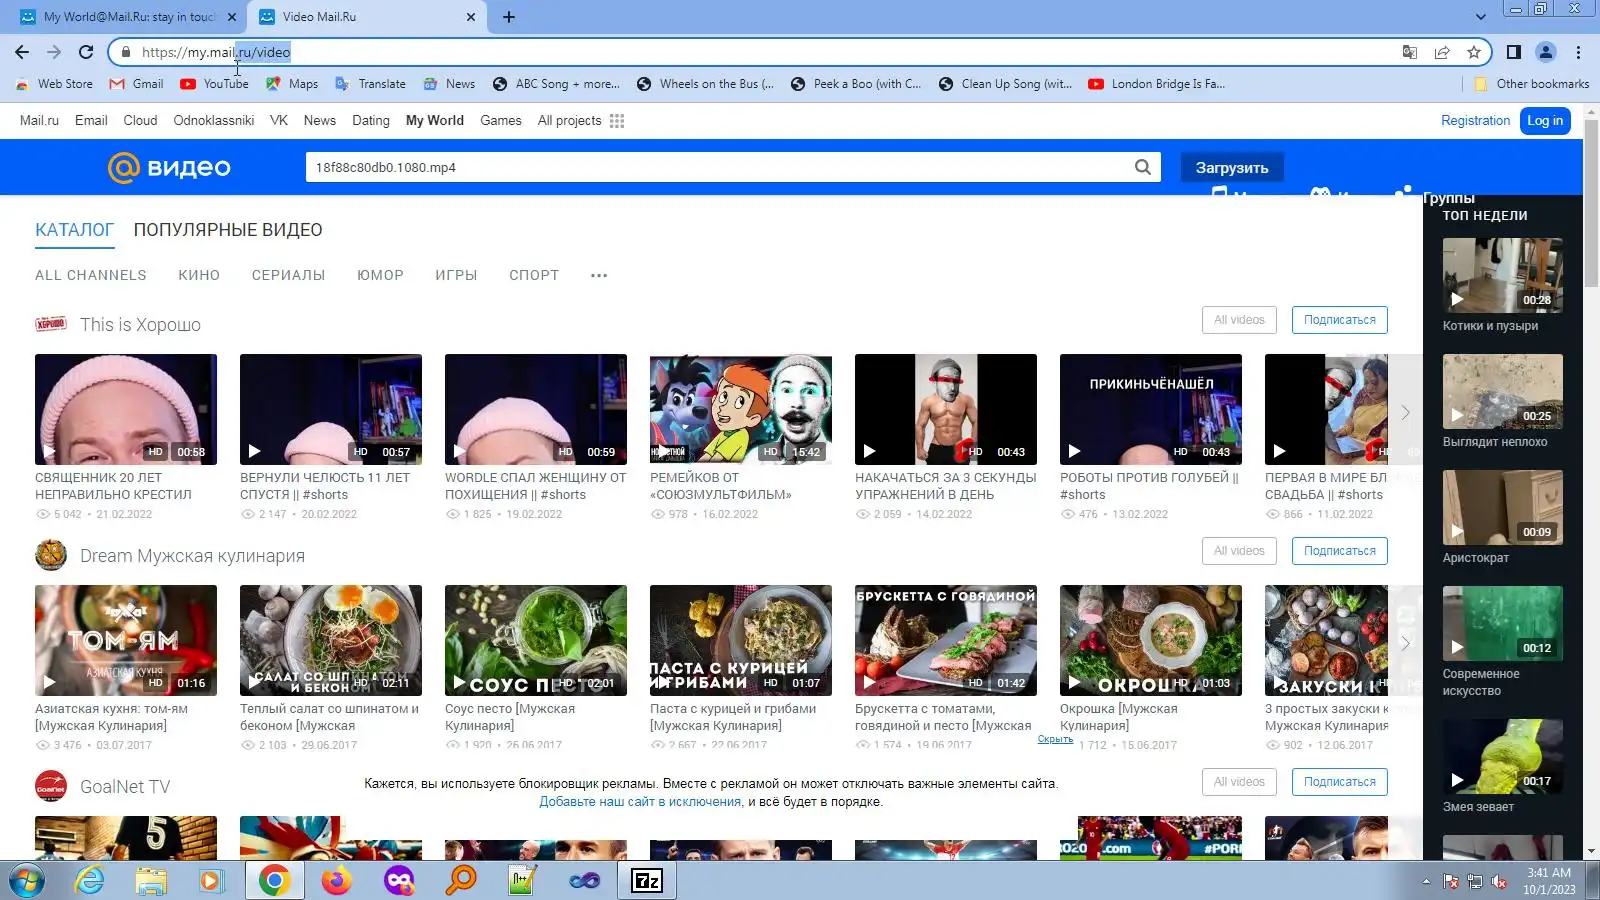Click the Mail.ru Видео logo
Viewport: 1600px width, 900px height.
(x=169, y=167)
